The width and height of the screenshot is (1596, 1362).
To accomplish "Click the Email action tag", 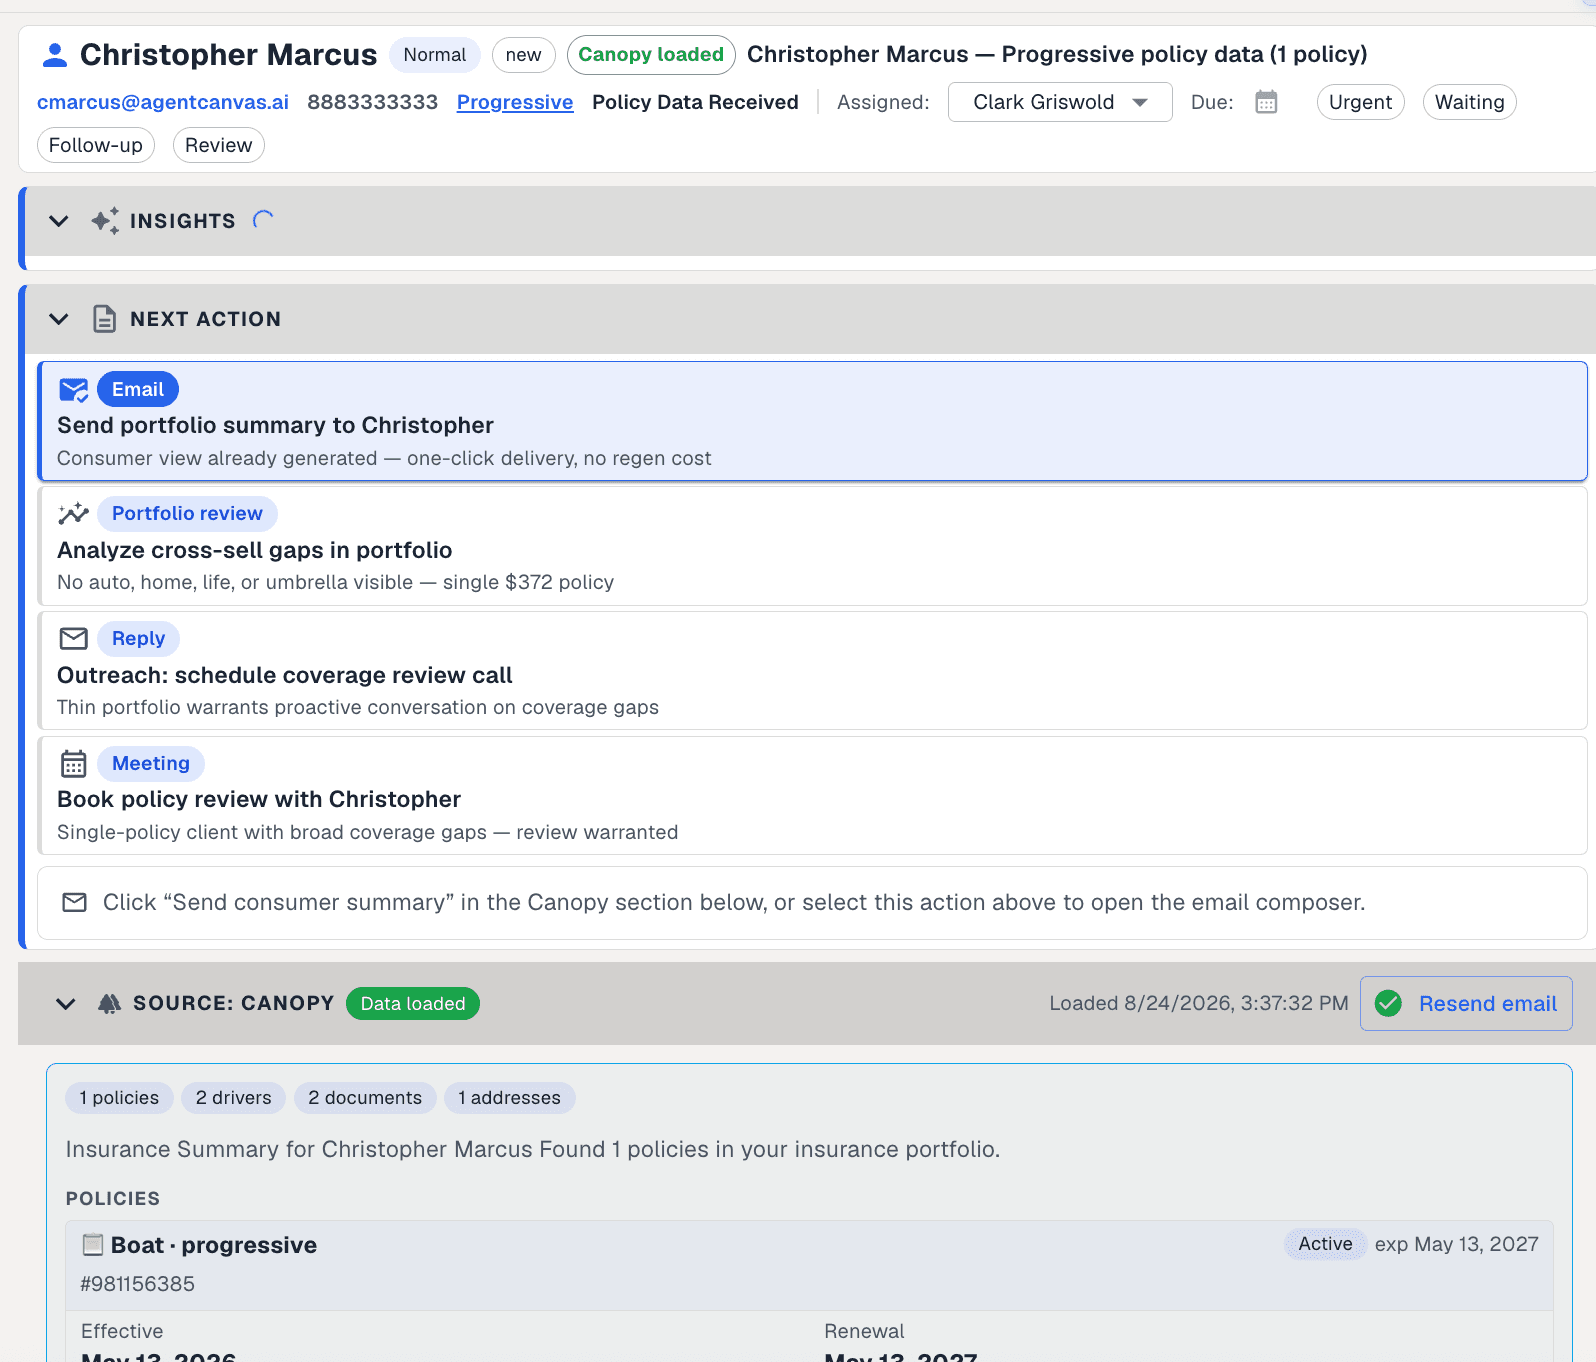I will pos(138,390).
